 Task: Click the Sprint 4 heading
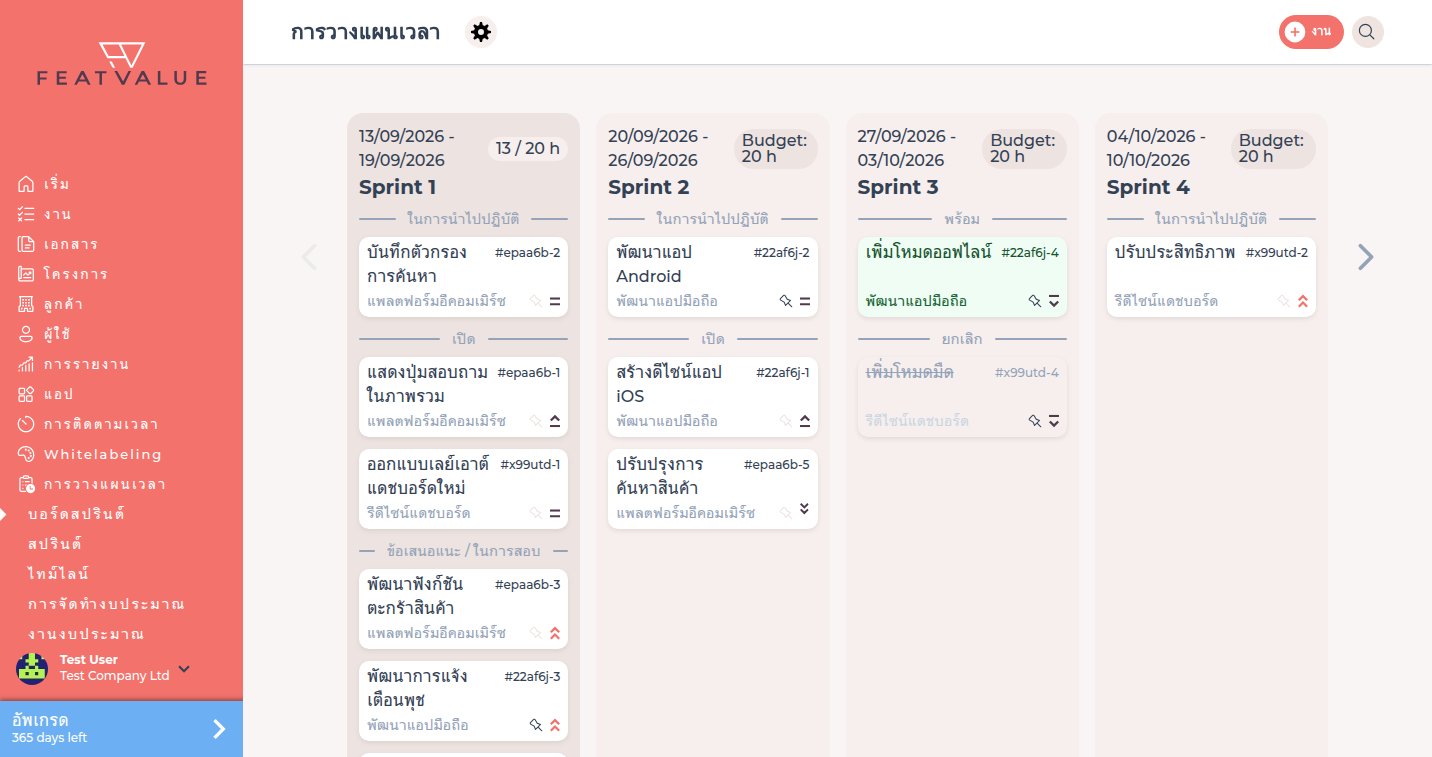[x=1148, y=187]
